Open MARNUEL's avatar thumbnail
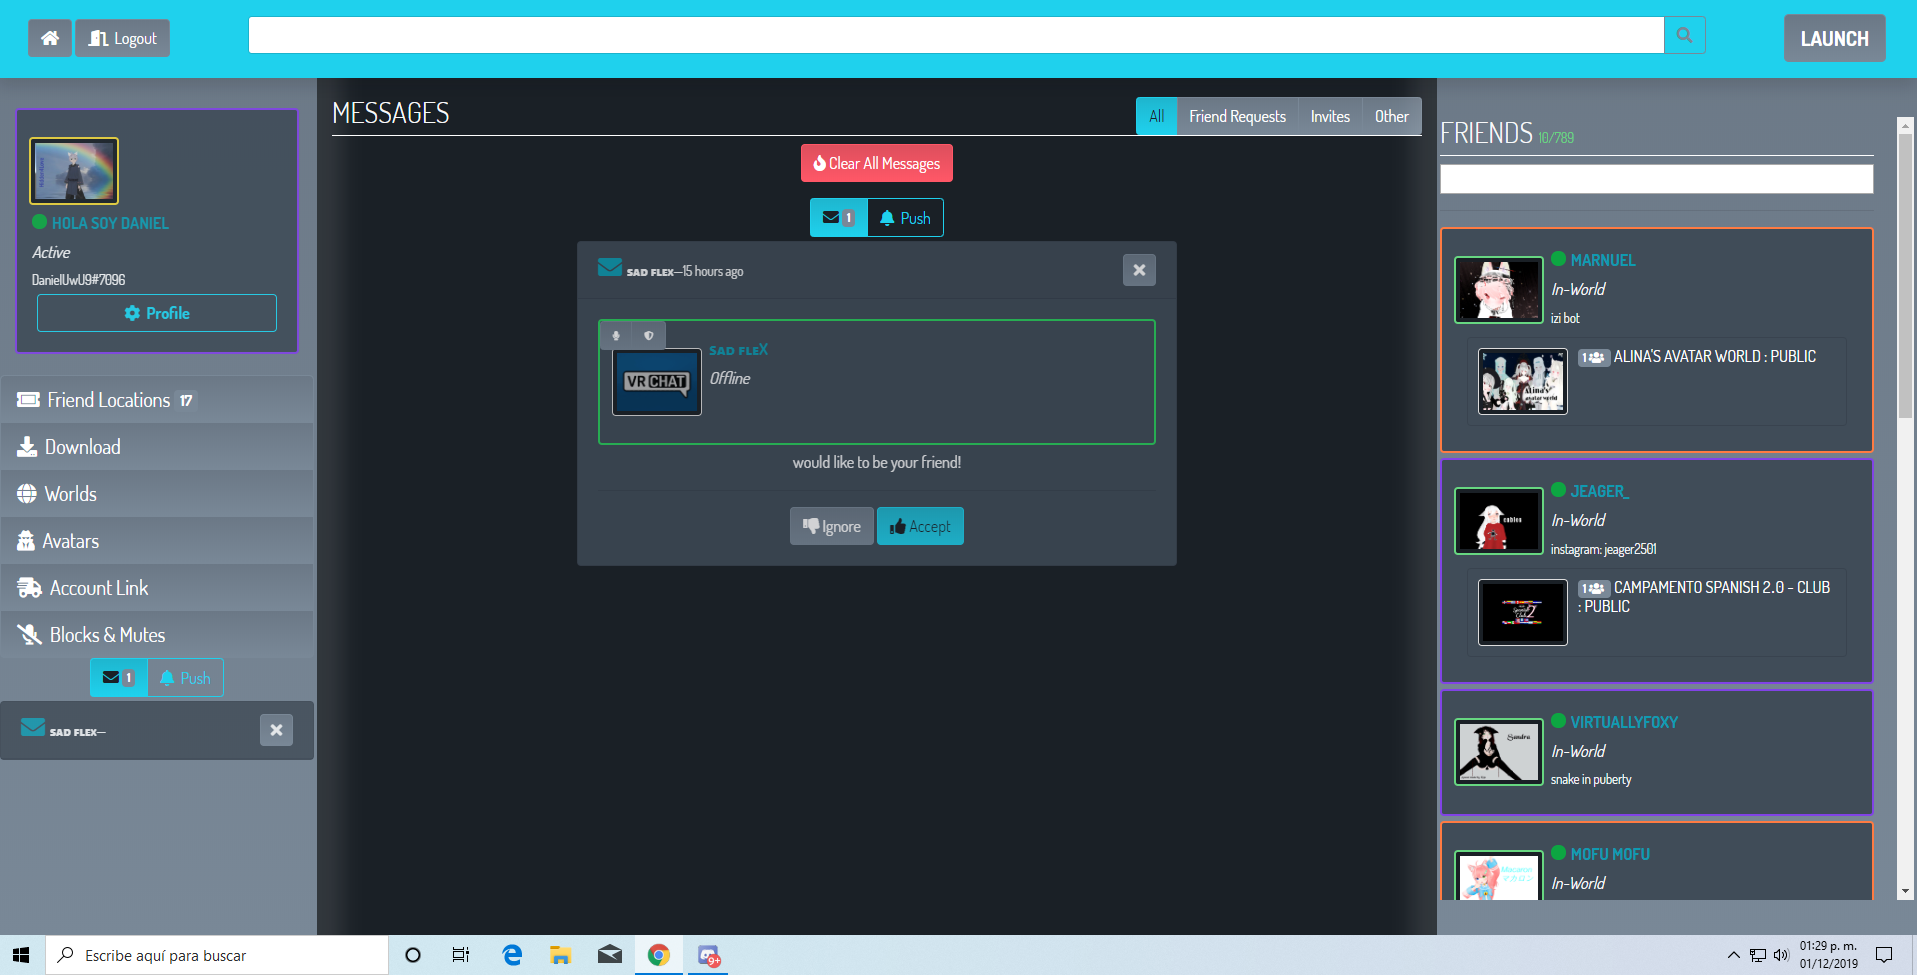Screen dimensions: 1917x975 pos(1499,290)
